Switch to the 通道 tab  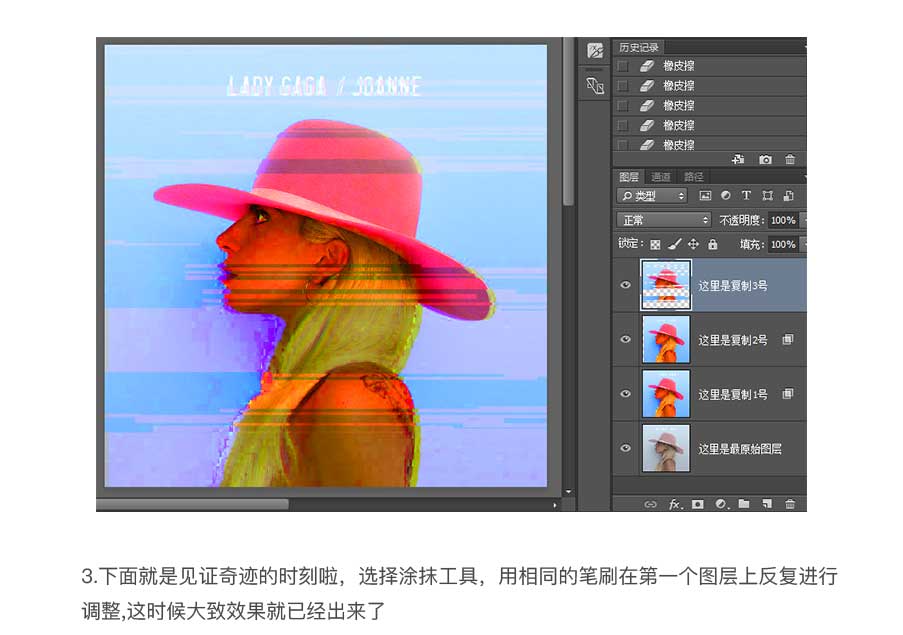tap(661, 177)
